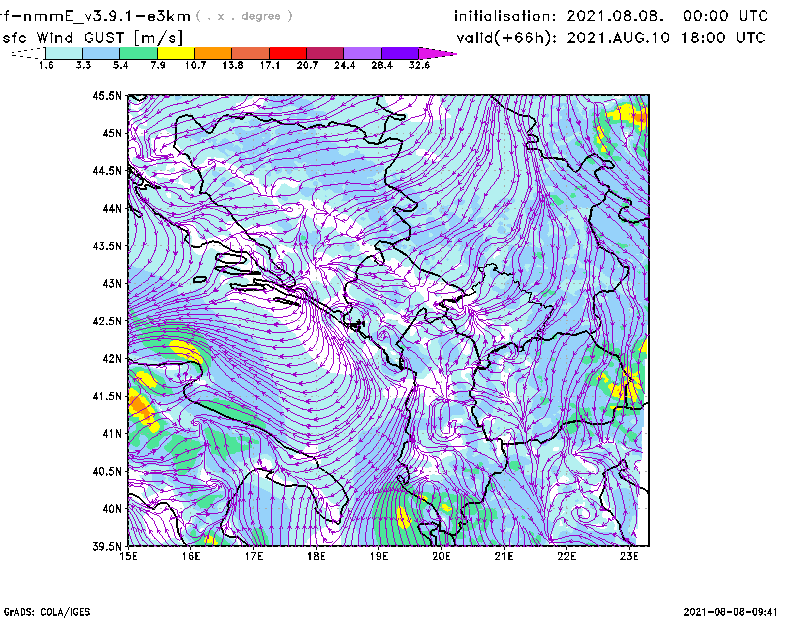Click the '40.5N' latitude label
The height and width of the screenshot is (618, 800).
(x=107, y=472)
